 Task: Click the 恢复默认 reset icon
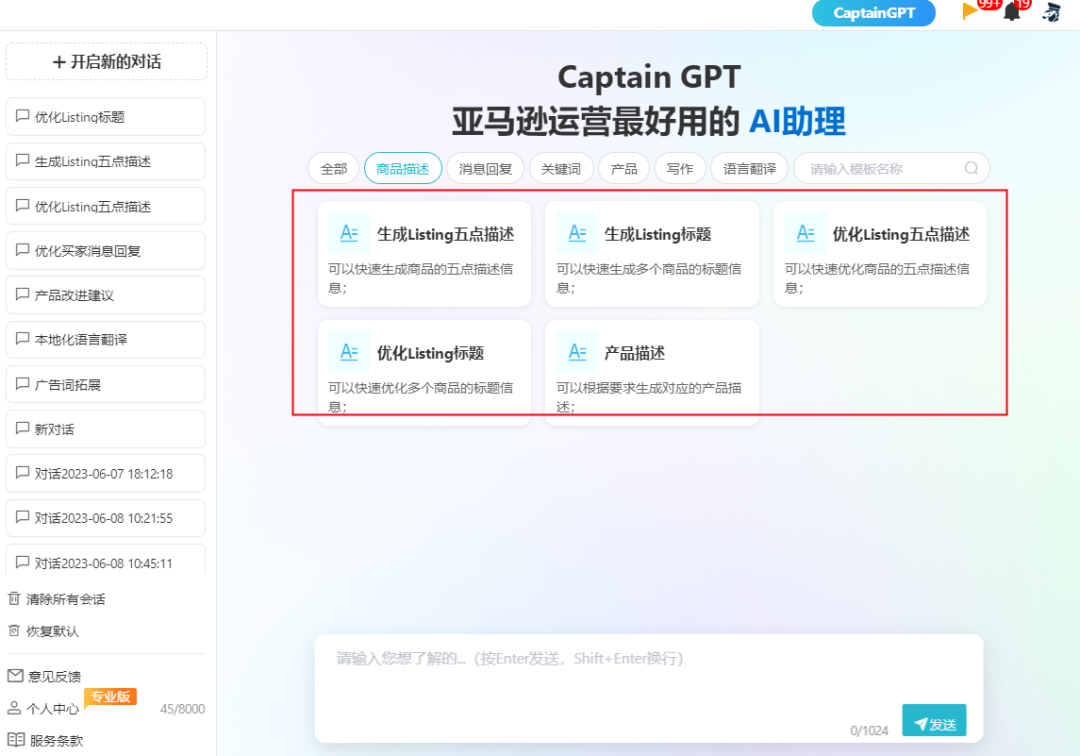point(14,631)
